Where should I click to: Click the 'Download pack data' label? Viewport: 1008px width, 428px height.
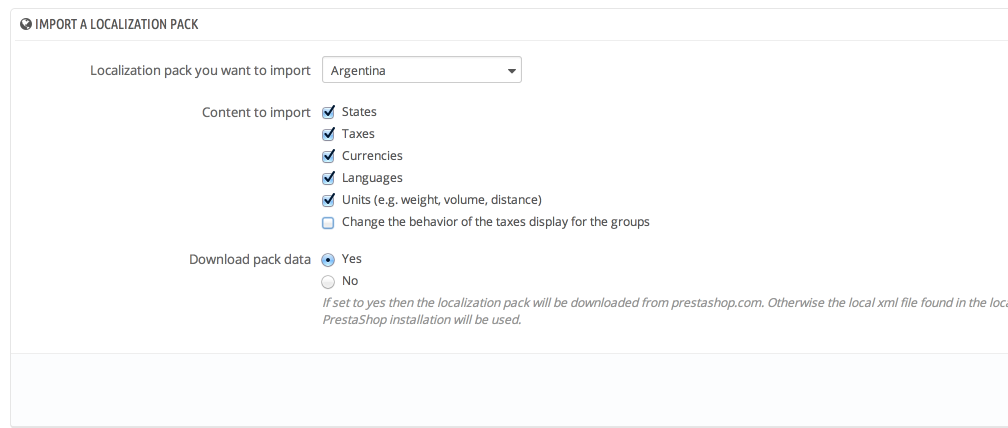click(249, 259)
